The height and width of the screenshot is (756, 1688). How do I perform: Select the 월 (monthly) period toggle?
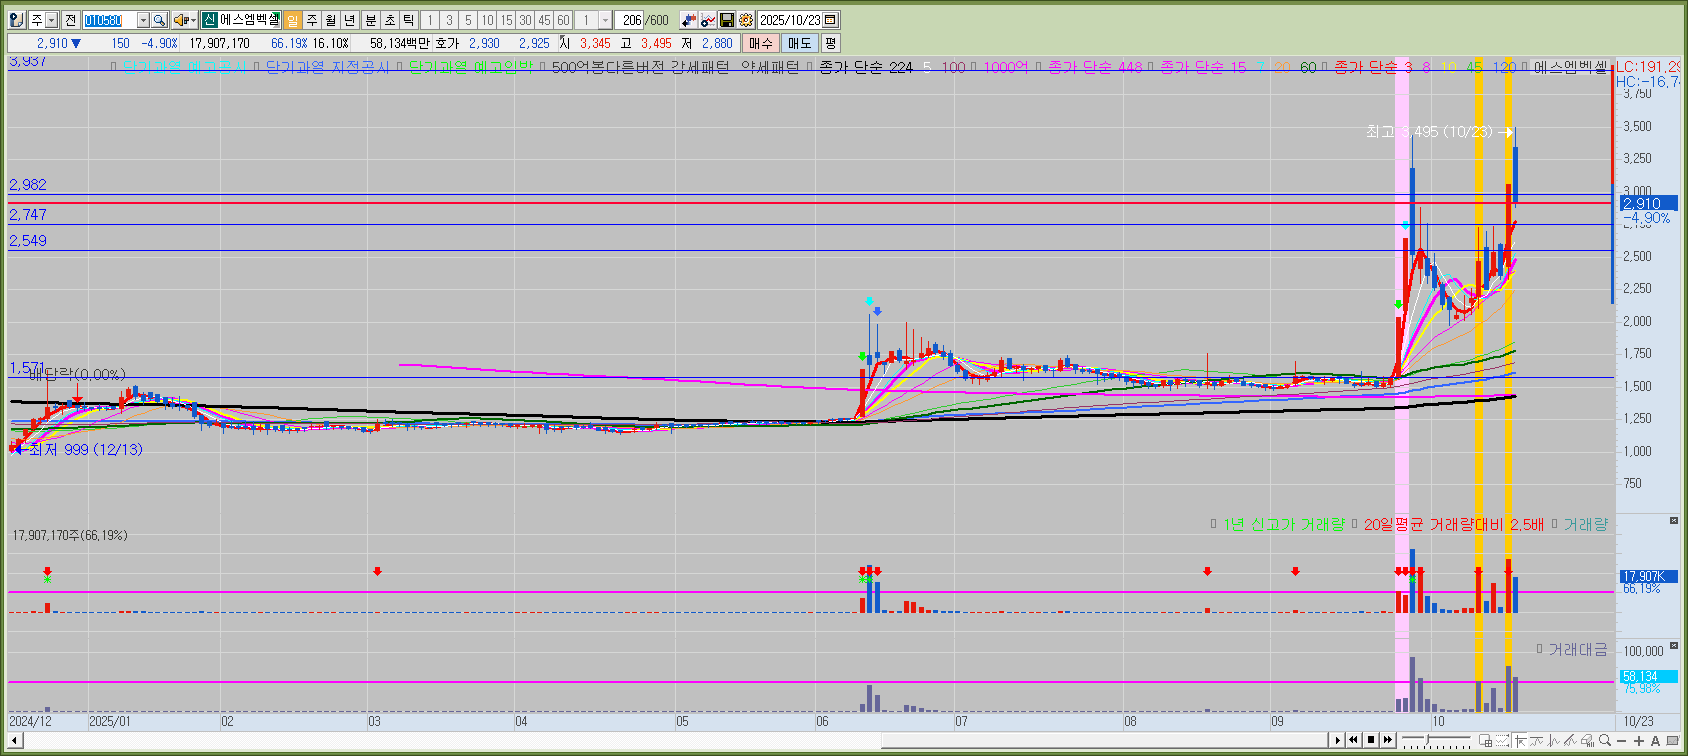coord(330,20)
